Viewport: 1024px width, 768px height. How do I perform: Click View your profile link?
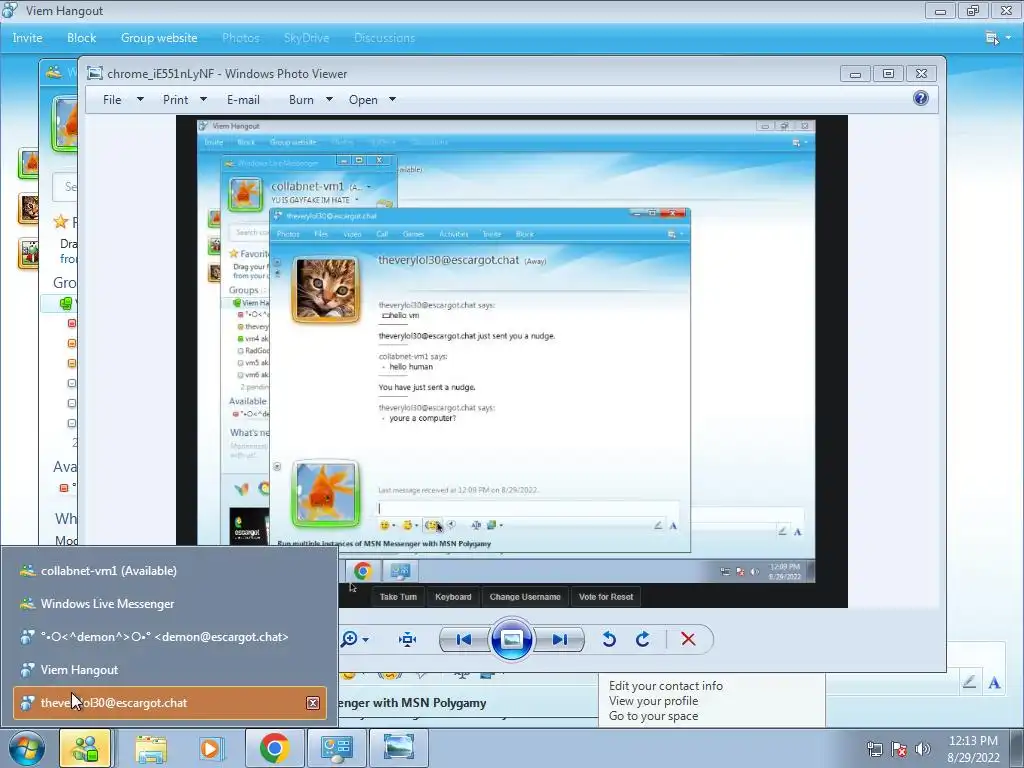653,701
